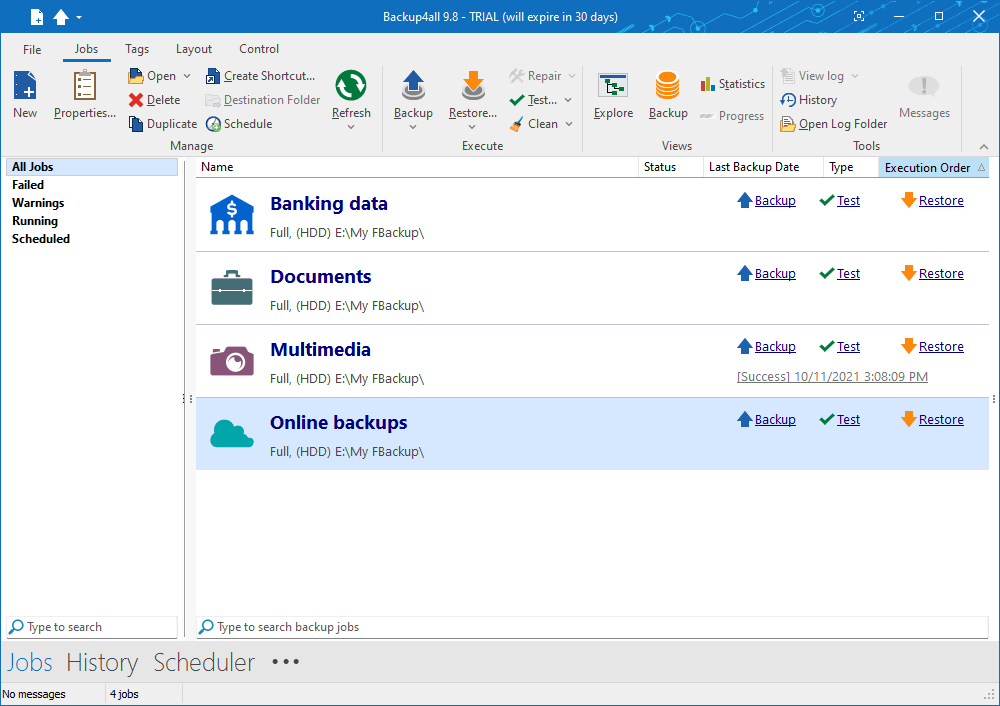This screenshot has height=706, width=1000.
Task: Delete the selected backup job
Action: point(154,100)
